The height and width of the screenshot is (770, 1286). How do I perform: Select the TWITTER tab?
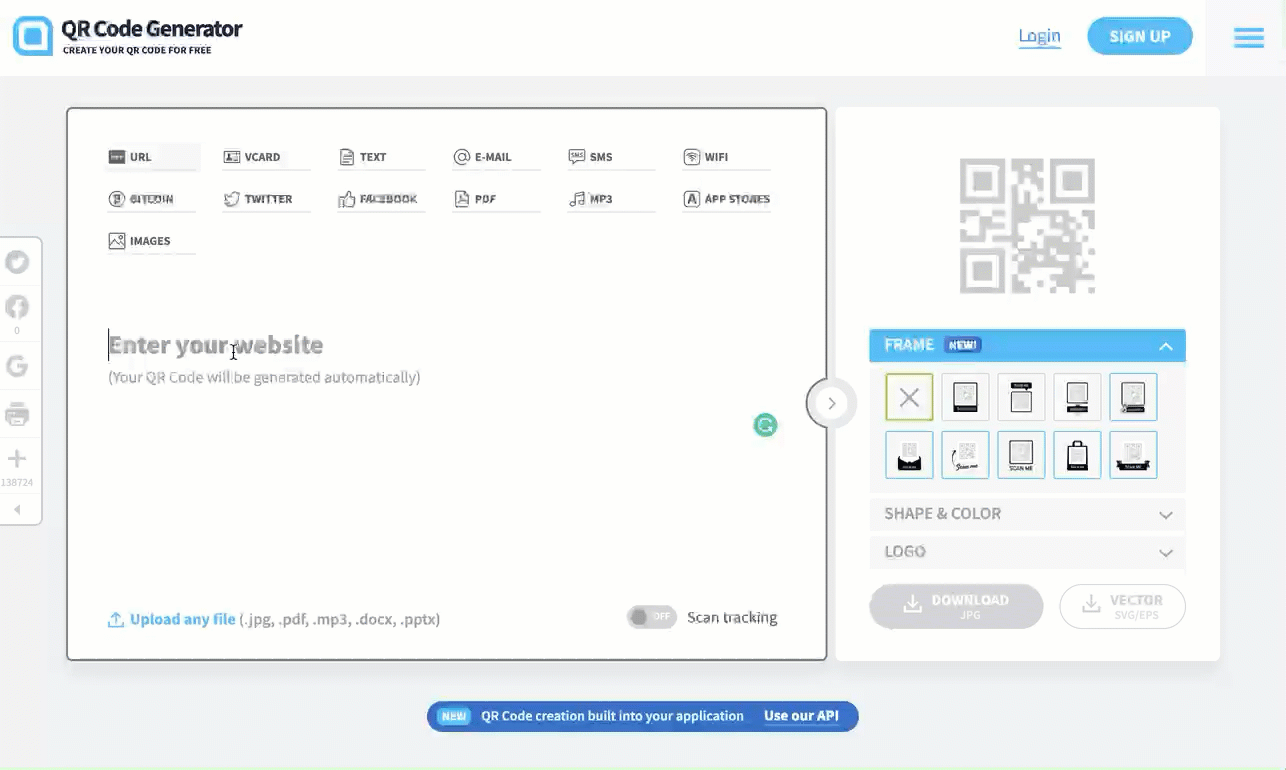(265, 199)
